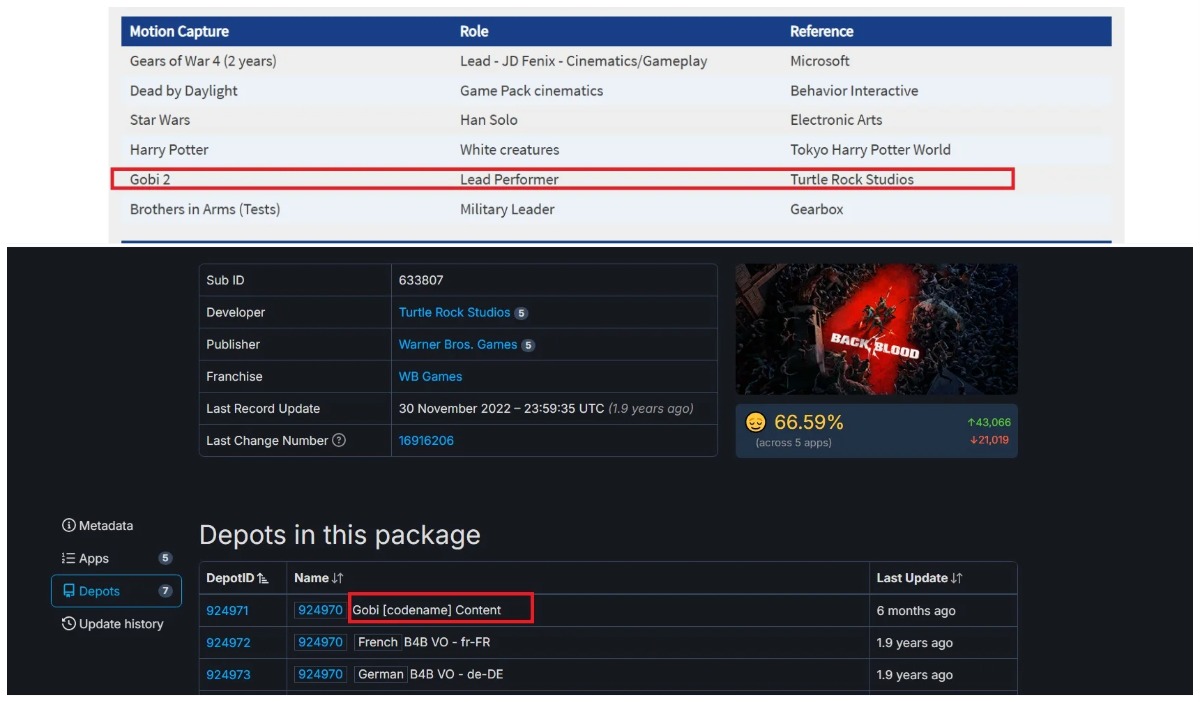The height and width of the screenshot is (702, 1200).
Task: Open the WB Games franchise link
Action: (x=430, y=377)
